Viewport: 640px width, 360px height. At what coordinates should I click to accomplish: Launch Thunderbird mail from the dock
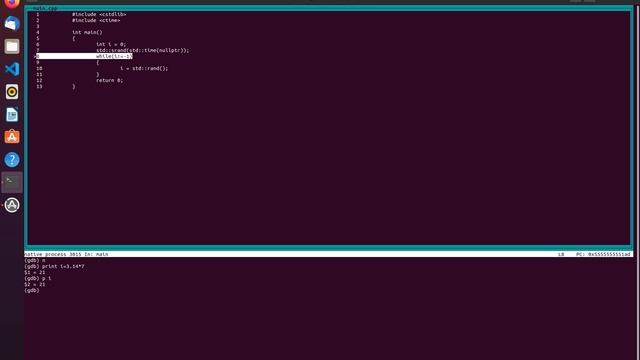(x=12, y=24)
